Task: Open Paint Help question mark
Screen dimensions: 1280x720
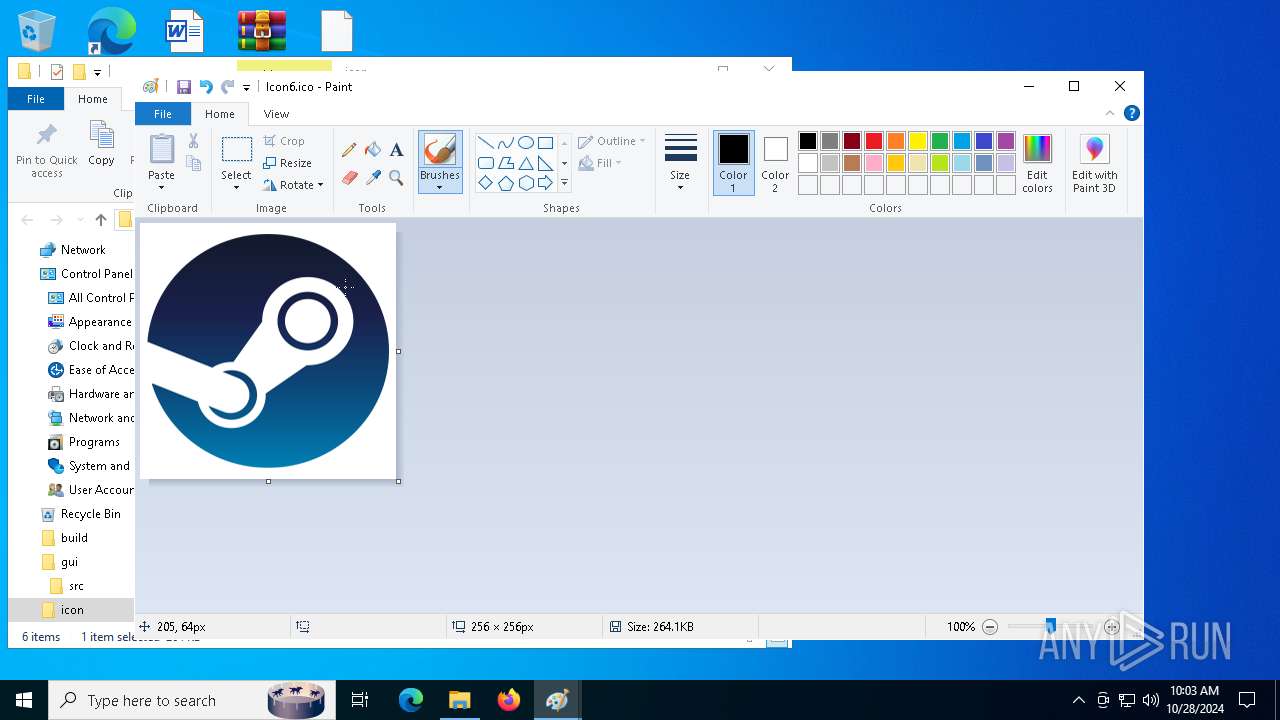Action: pyautogui.click(x=1131, y=113)
